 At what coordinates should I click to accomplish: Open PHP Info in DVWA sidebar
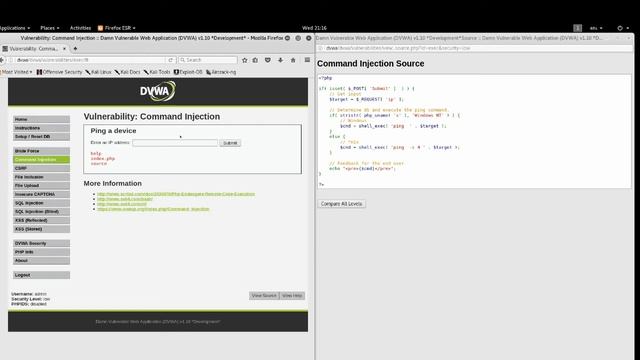point(41,252)
